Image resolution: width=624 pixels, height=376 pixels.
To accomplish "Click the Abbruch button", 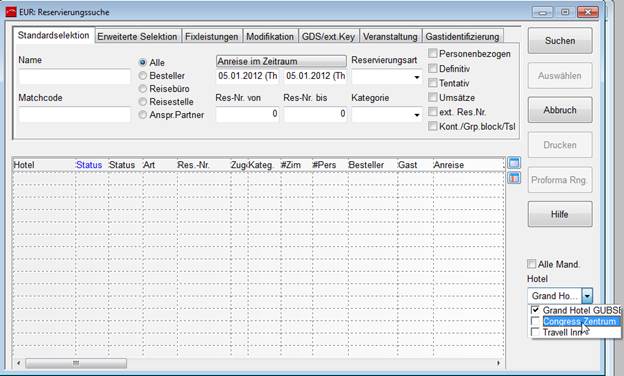I will point(560,110).
